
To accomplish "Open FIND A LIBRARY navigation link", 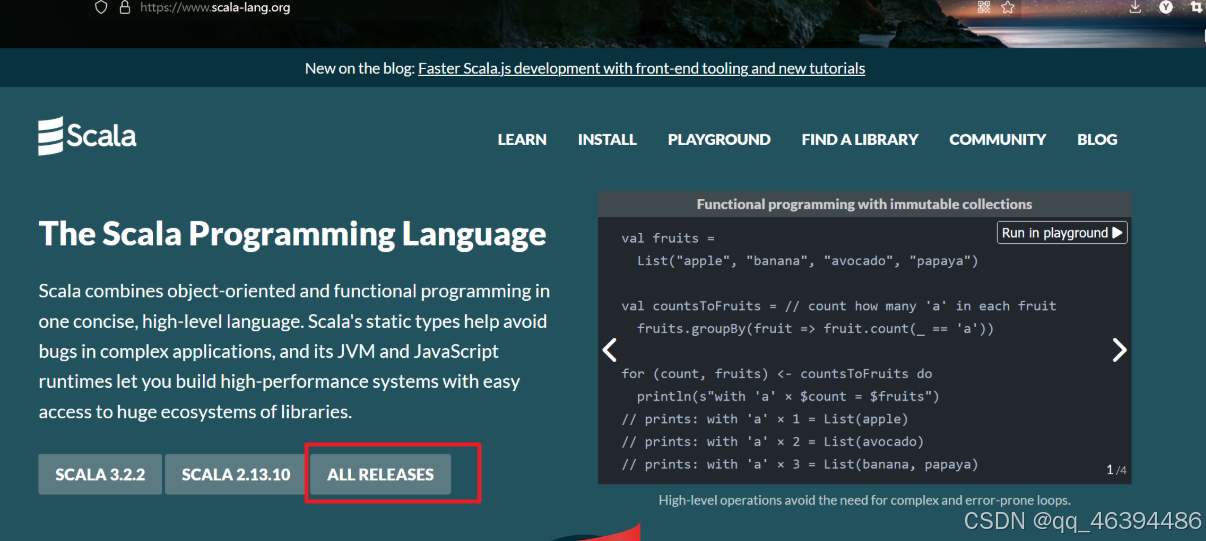I will [x=860, y=140].
